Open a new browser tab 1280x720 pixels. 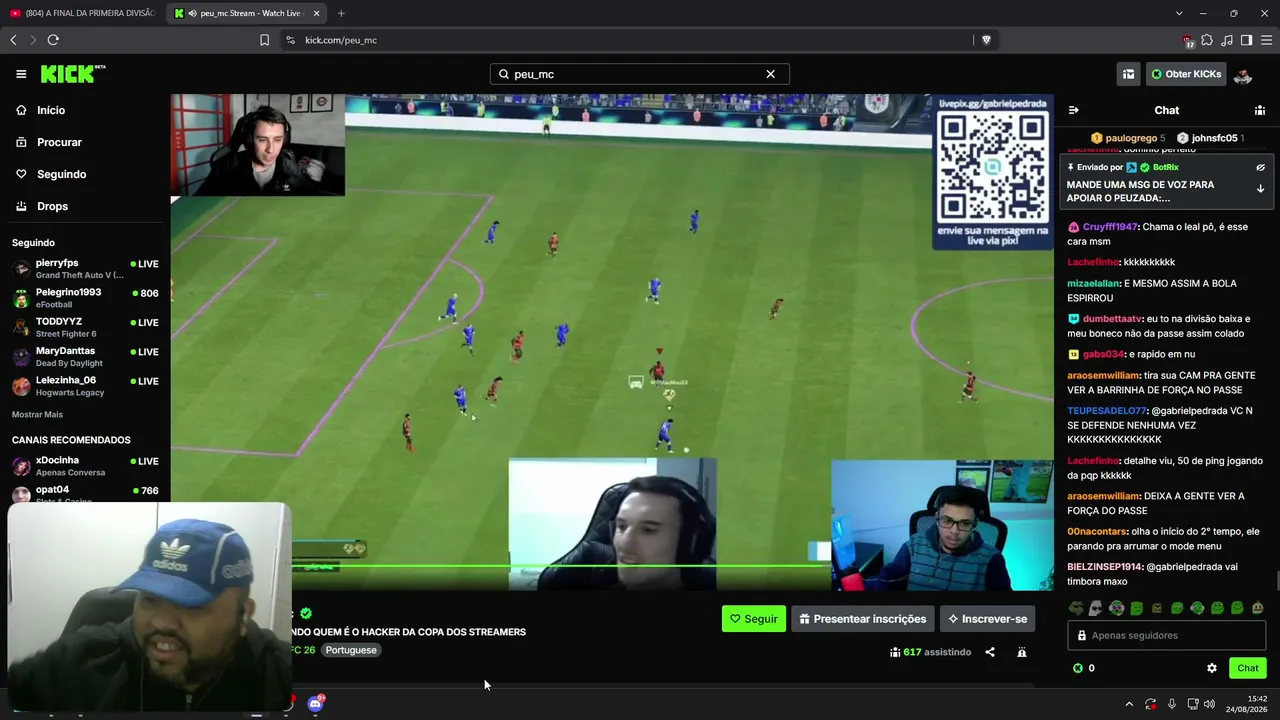pyautogui.click(x=341, y=13)
